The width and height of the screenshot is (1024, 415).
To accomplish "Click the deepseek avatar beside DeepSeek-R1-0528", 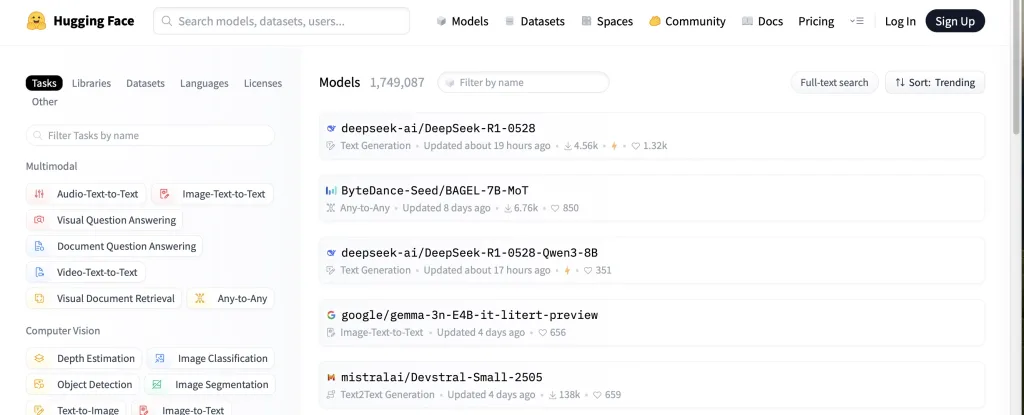I will (331, 128).
